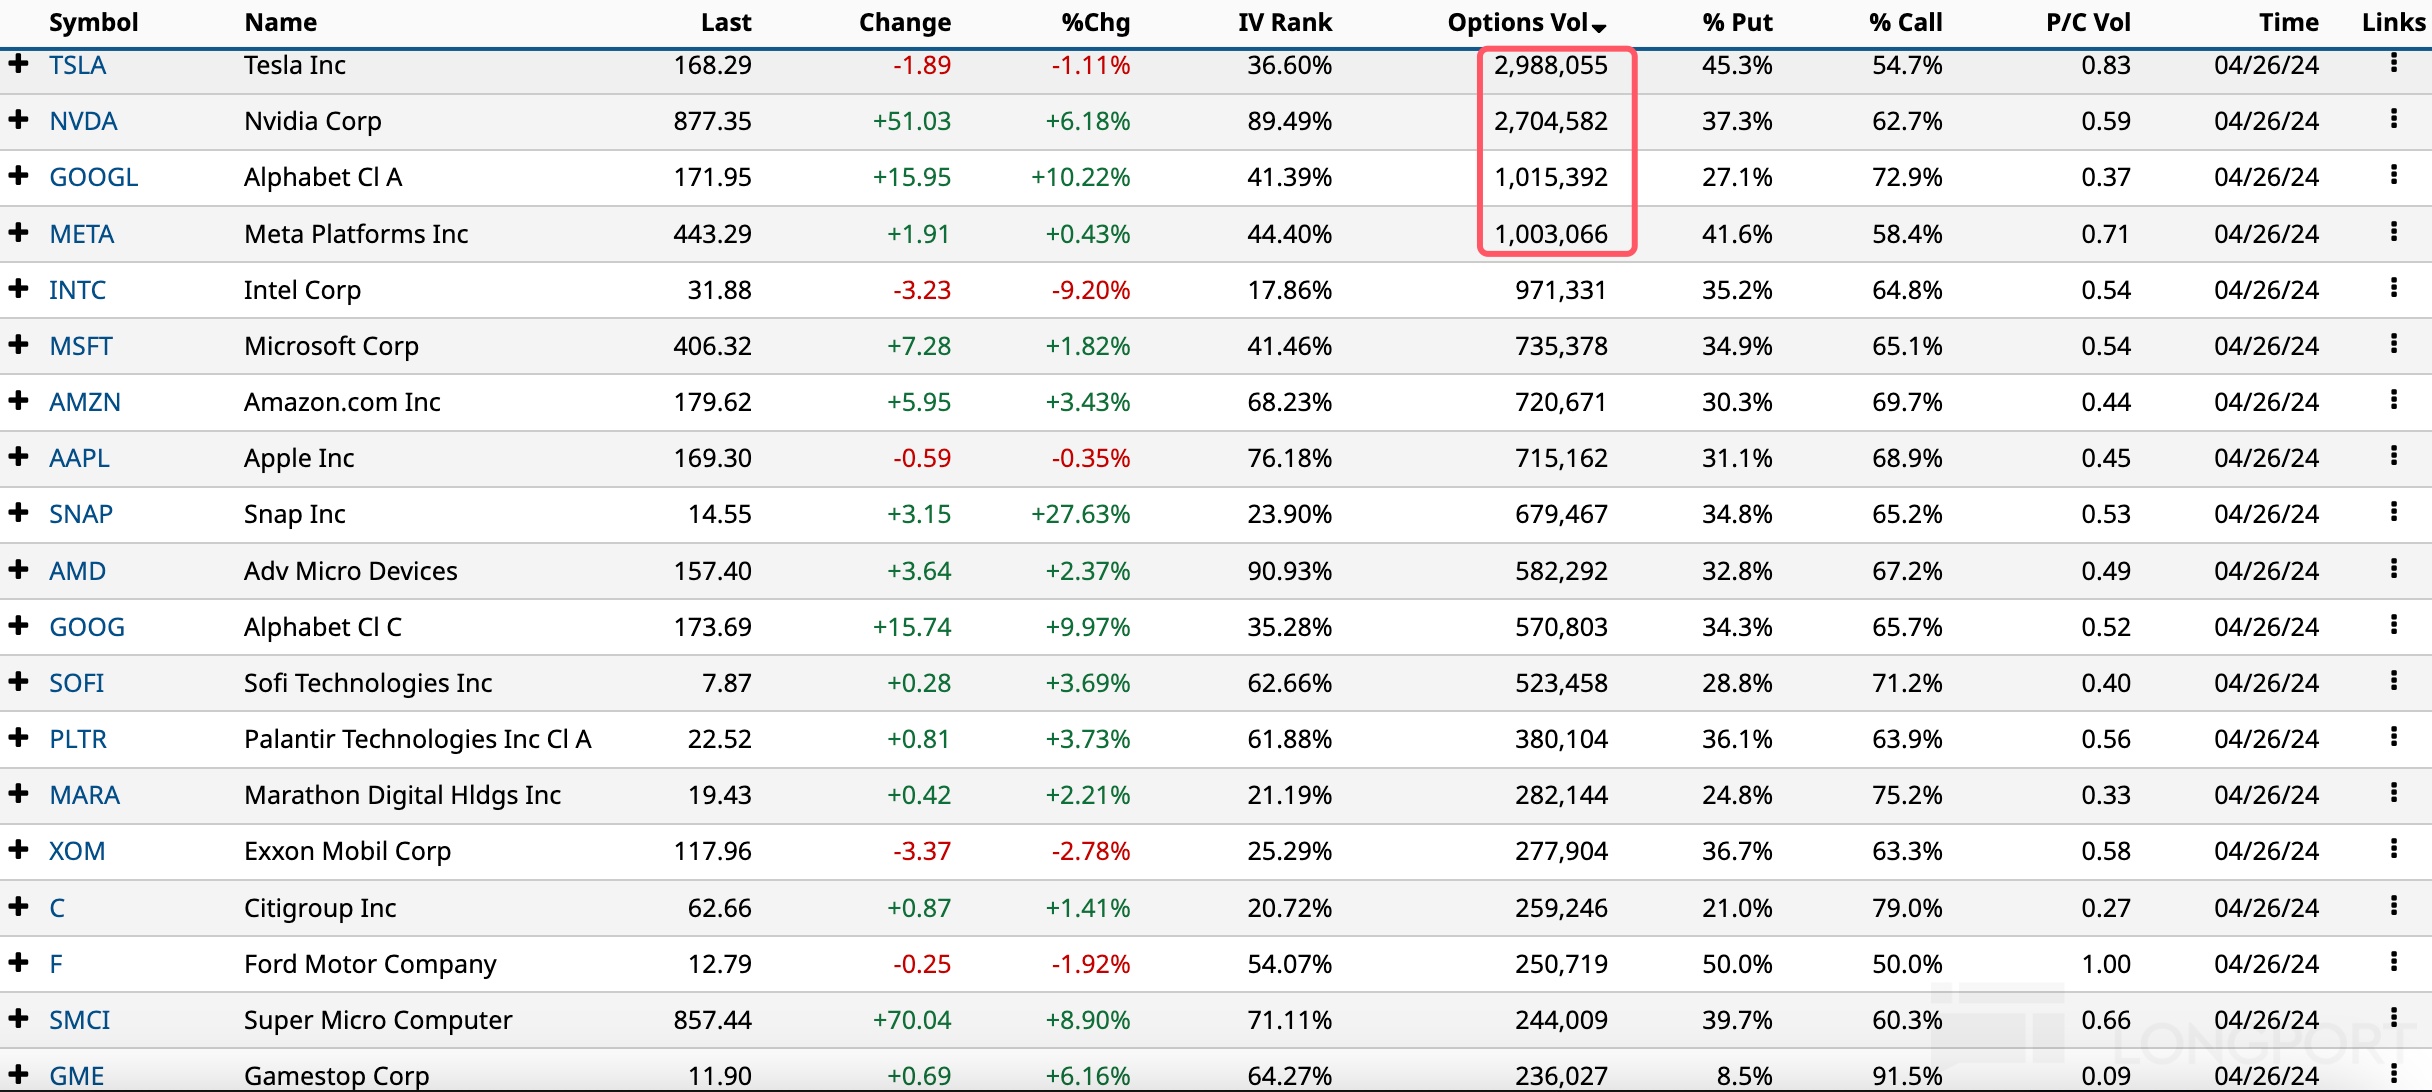Expand the MSFT row with plus sign
2432x1092 pixels.
pos(18,345)
